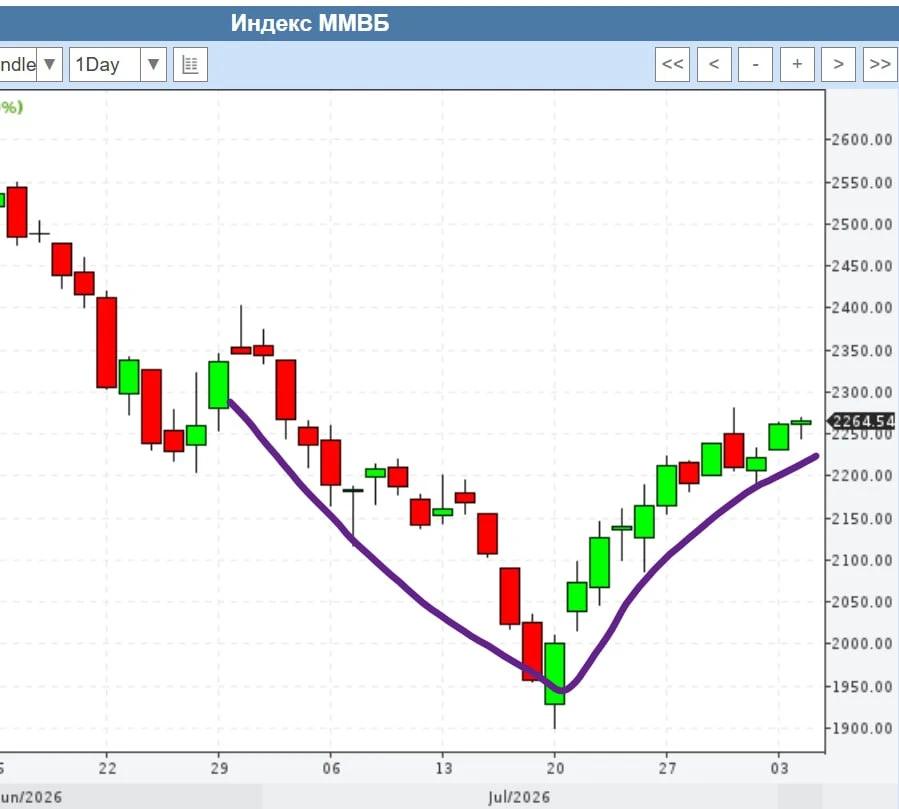Image resolution: width=899 pixels, height=809 pixels.
Task: Step chart forward with > button
Action: point(838,64)
